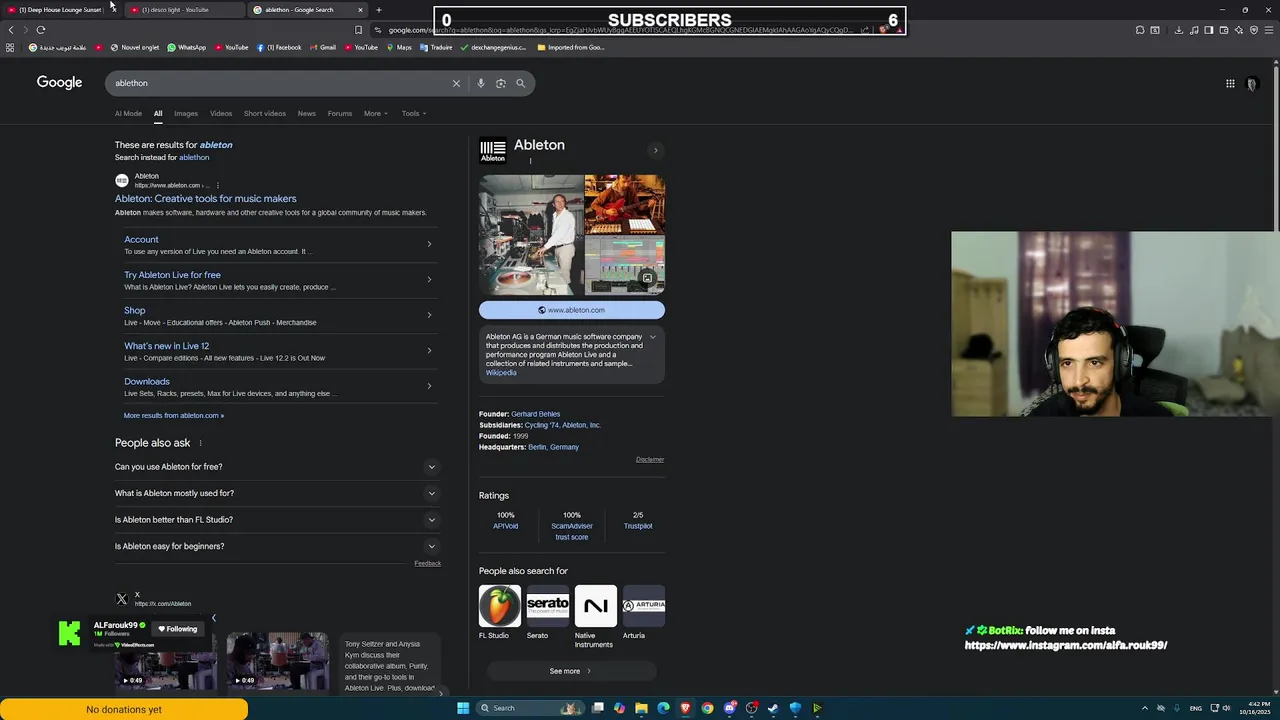This screenshot has width=1280, height=720.
Task: Open three-dot options beside Ableton result
Action: point(217,185)
